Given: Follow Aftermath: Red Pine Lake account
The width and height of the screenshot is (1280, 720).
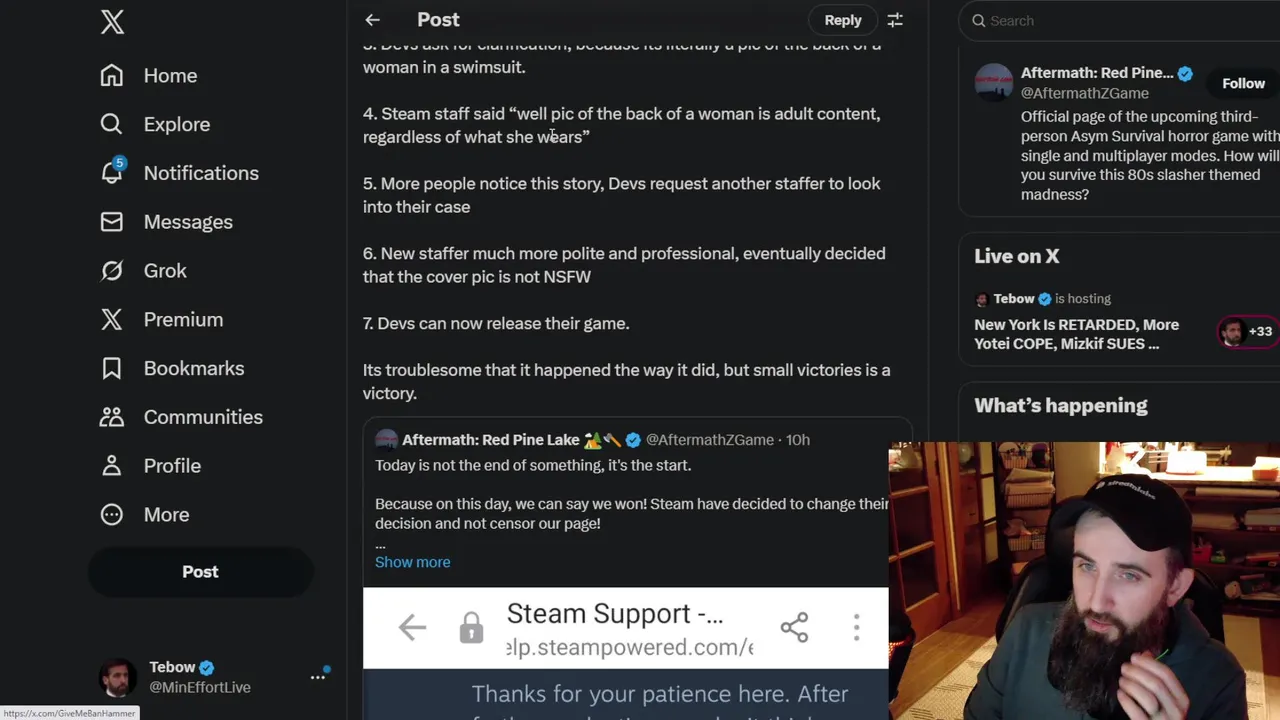Looking at the screenshot, I should (1243, 83).
